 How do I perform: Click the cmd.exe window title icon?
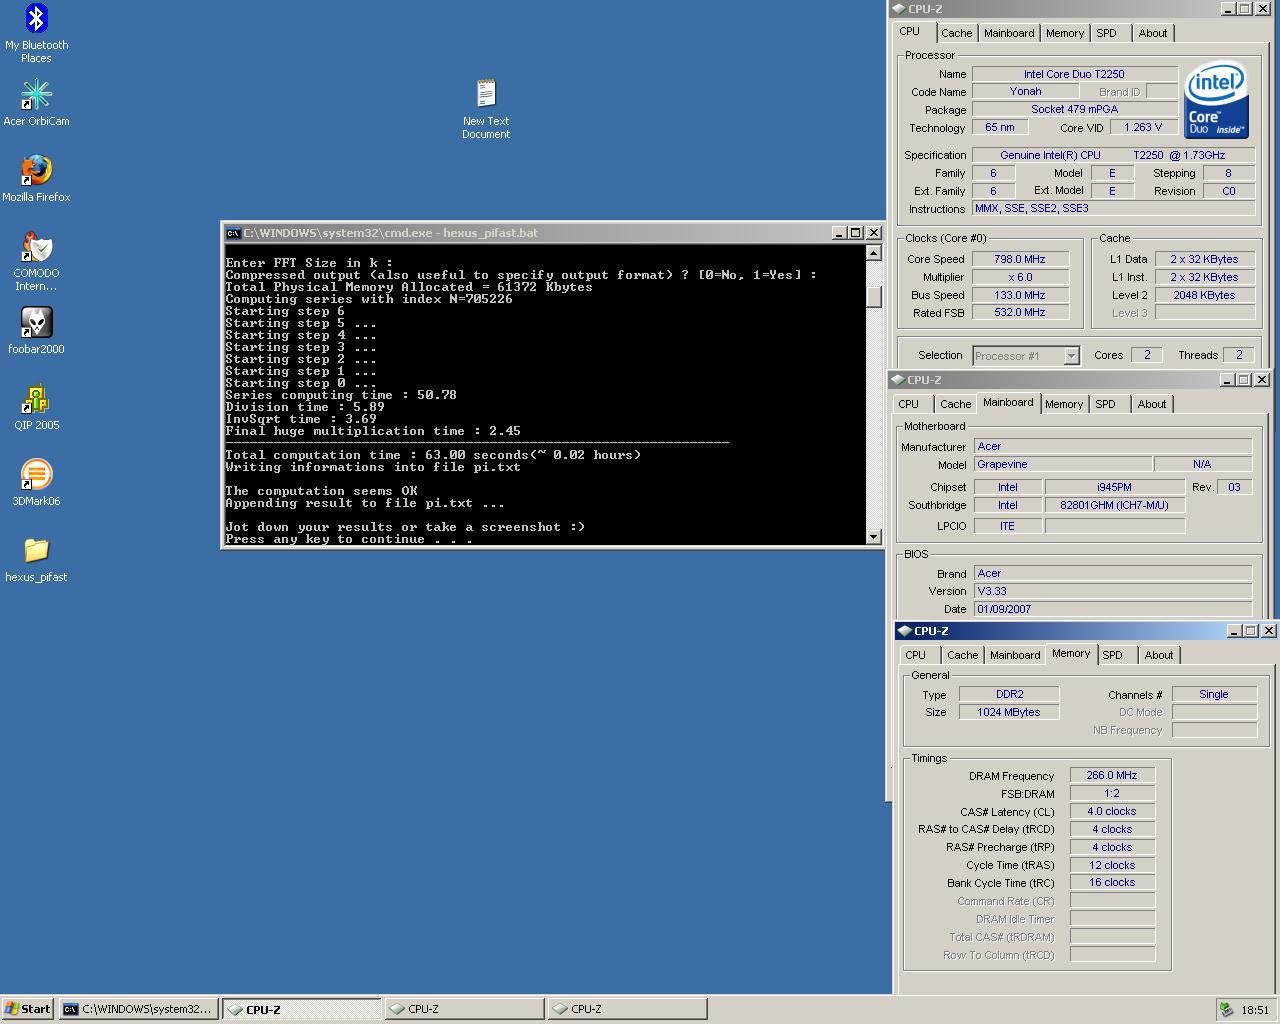pyautogui.click(x=233, y=233)
